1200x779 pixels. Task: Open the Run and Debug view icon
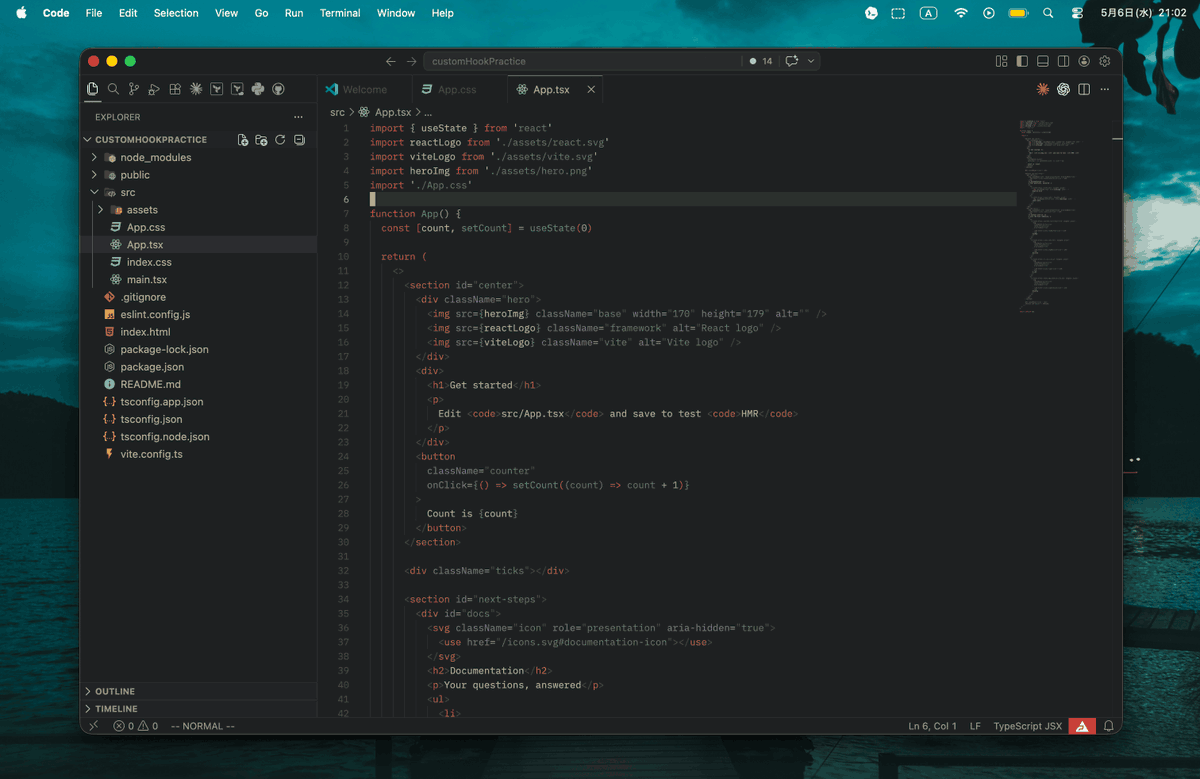click(x=154, y=89)
